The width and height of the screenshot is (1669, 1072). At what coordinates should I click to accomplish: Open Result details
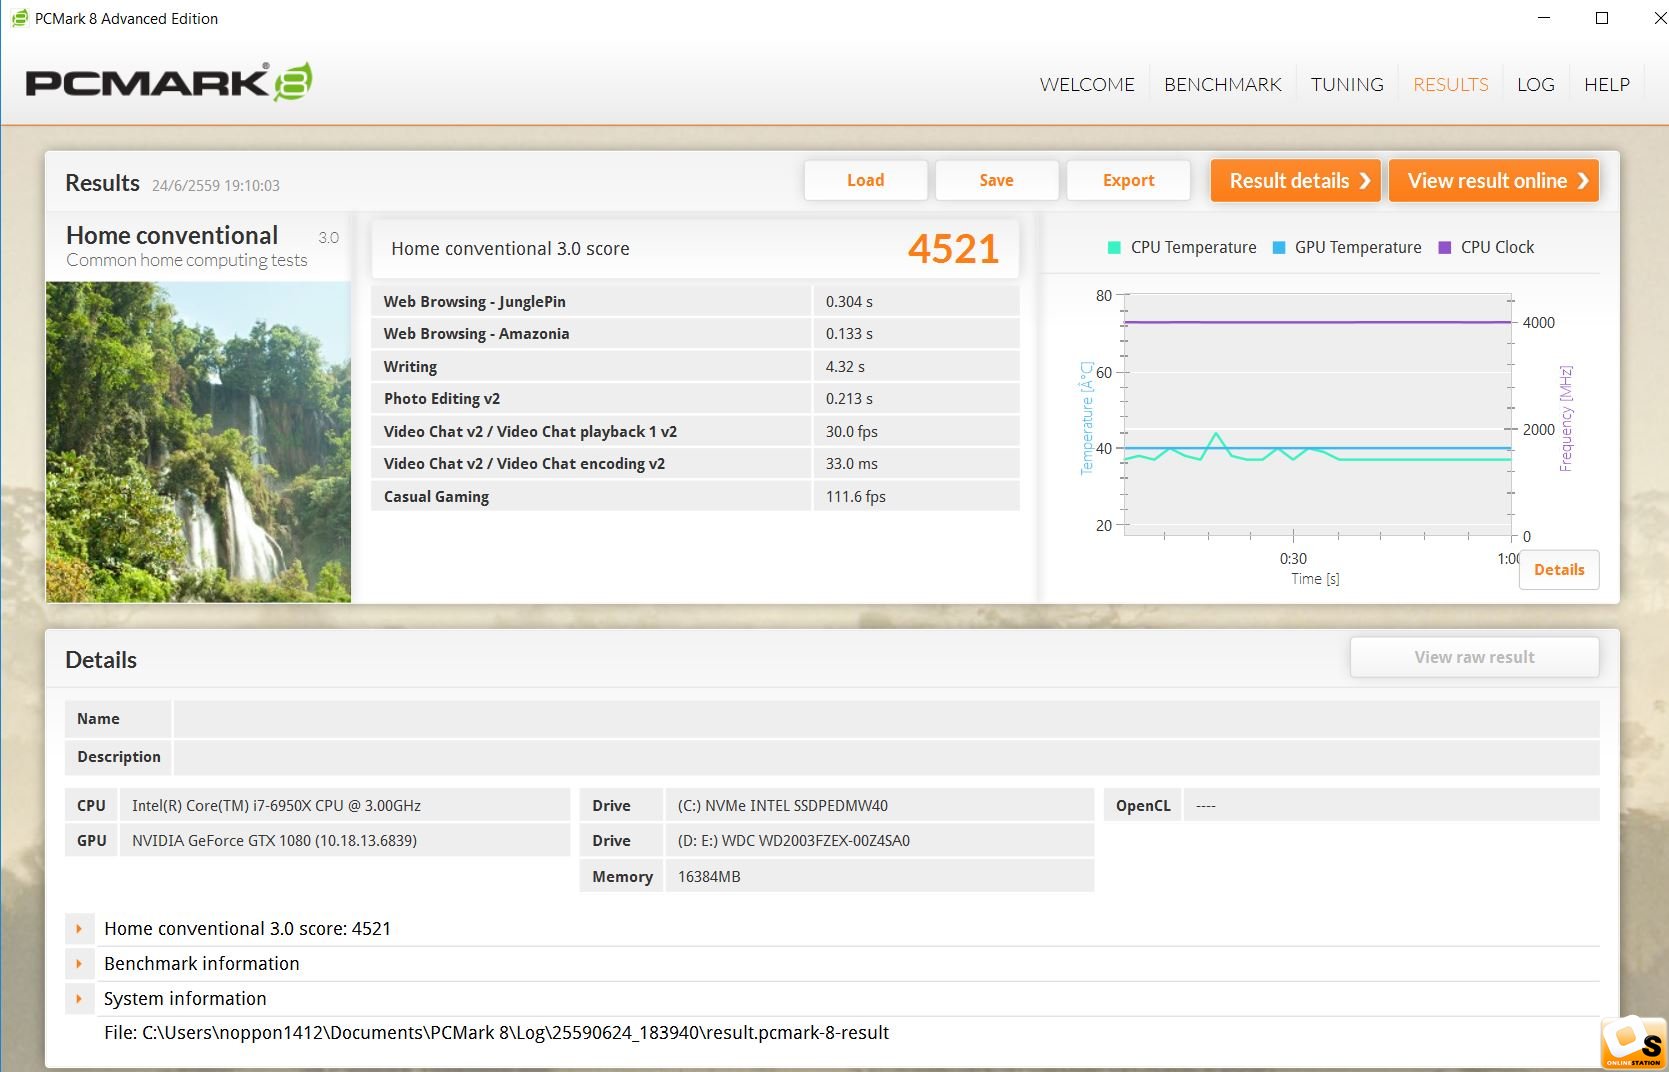point(1296,180)
